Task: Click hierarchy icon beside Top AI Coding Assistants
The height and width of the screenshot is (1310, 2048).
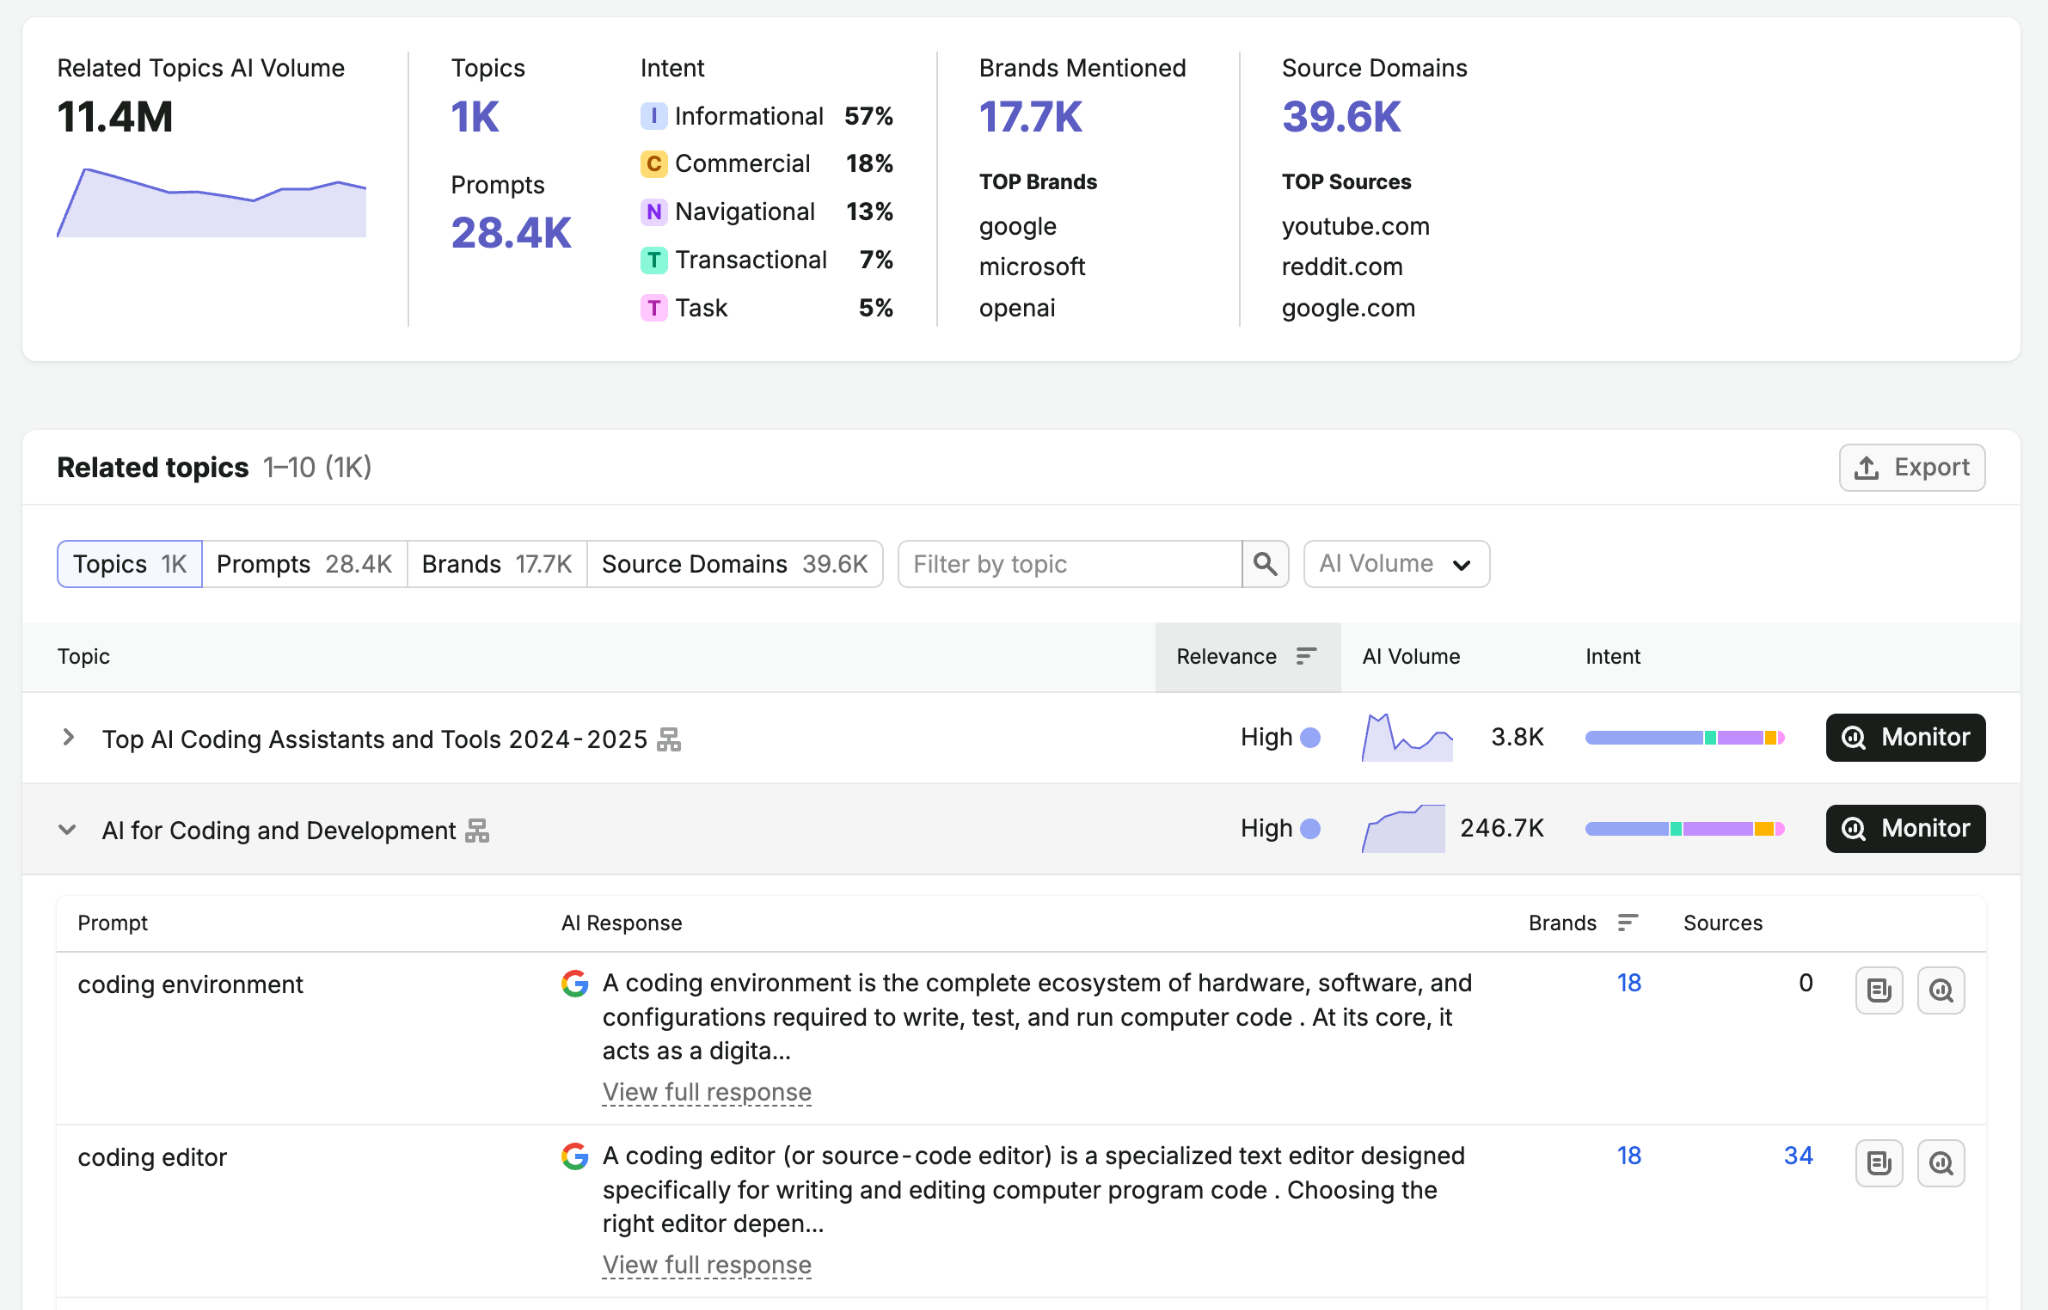Action: pos(669,739)
